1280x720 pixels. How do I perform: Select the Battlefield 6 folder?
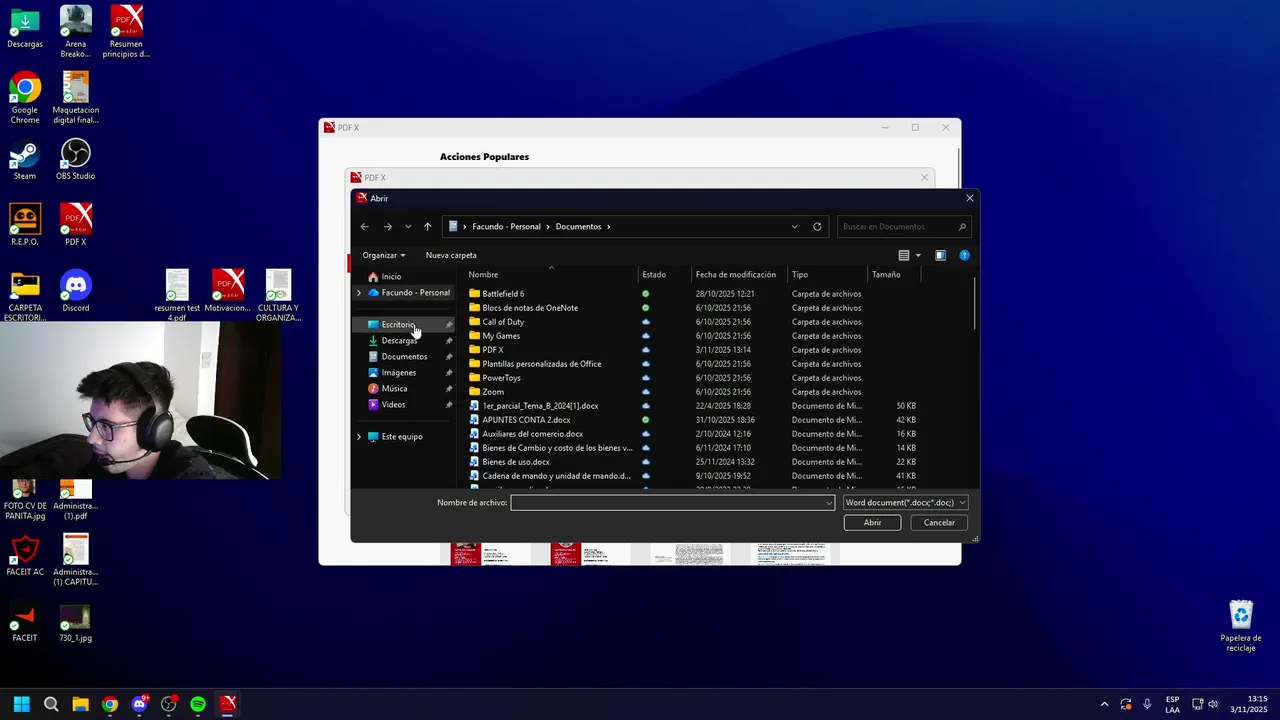pyautogui.click(x=503, y=294)
